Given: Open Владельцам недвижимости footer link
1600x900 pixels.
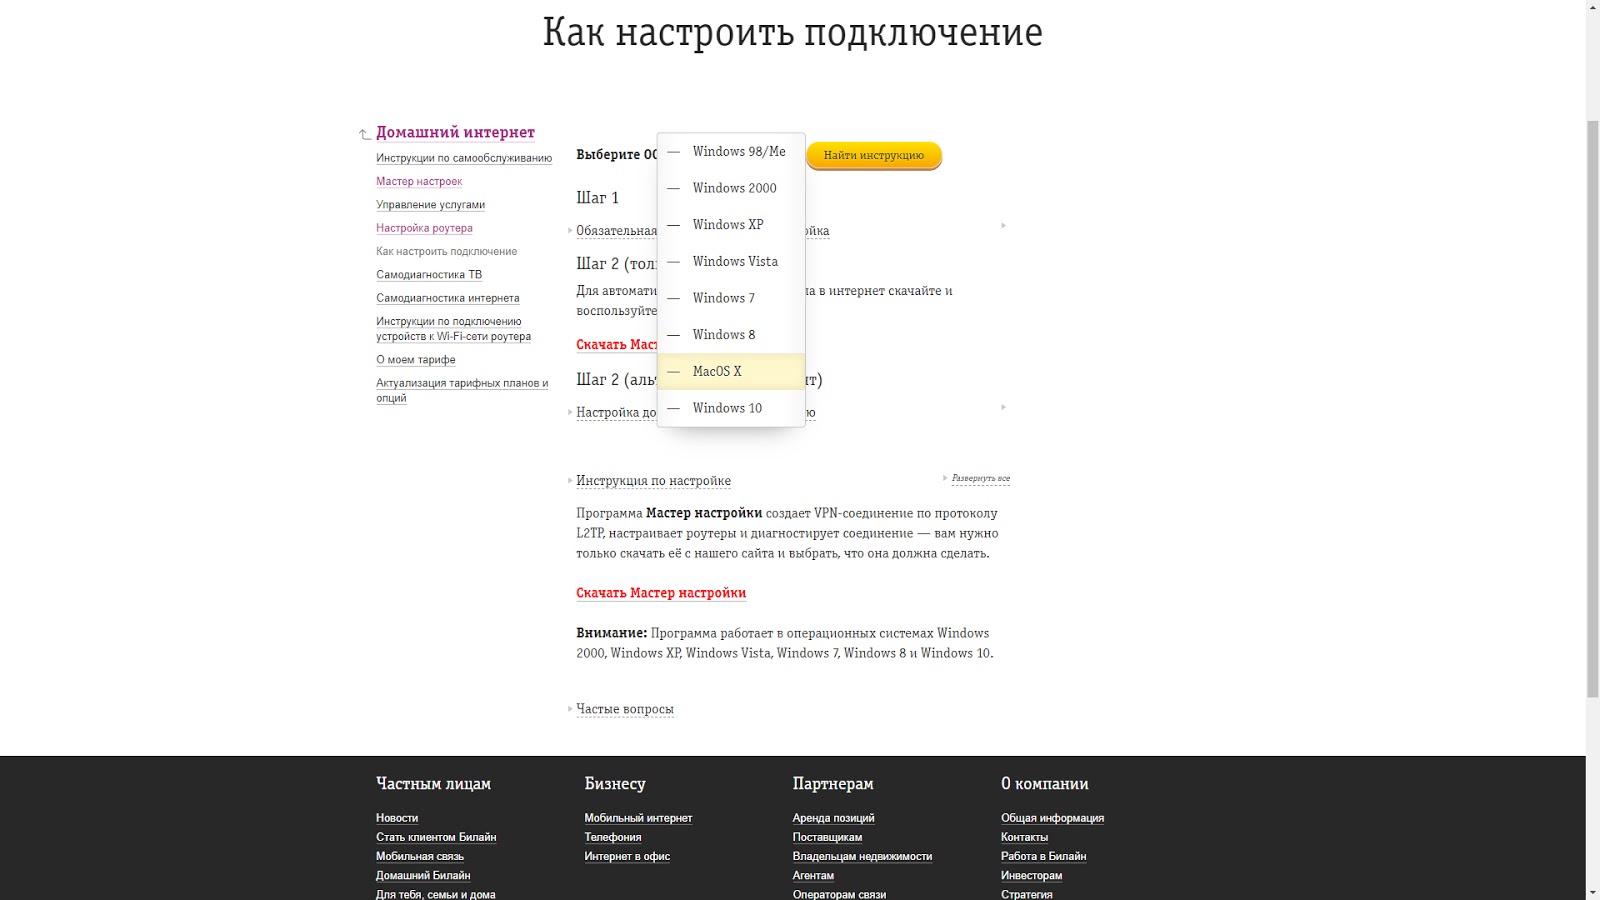Looking at the screenshot, I should coord(862,856).
